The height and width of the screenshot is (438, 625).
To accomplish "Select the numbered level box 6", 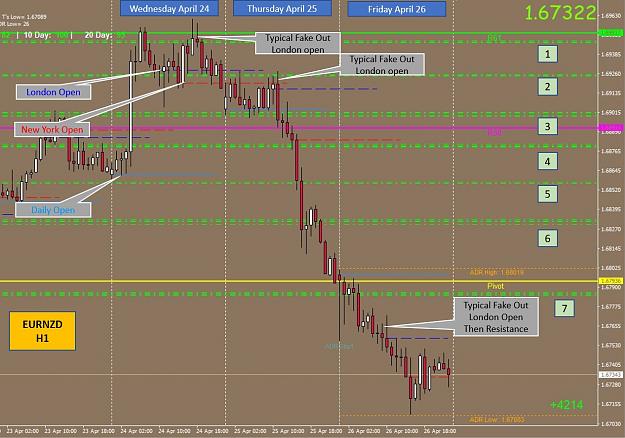I will click(x=548, y=238).
